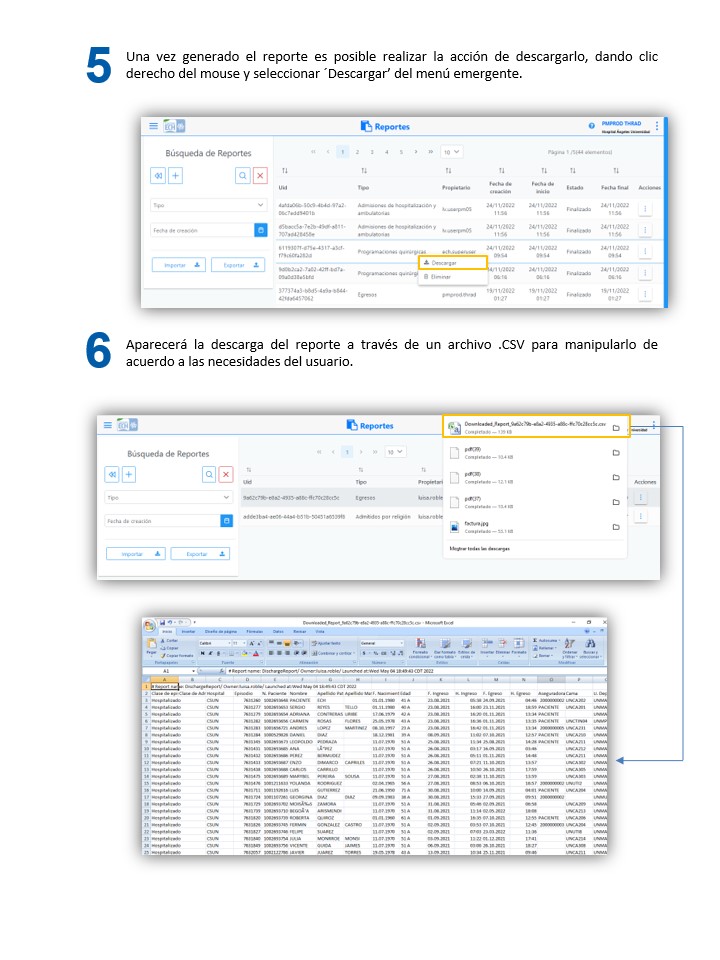Click the plus add-filter icon in step 5 panel
Screen dimensions: 720x960
(176, 175)
